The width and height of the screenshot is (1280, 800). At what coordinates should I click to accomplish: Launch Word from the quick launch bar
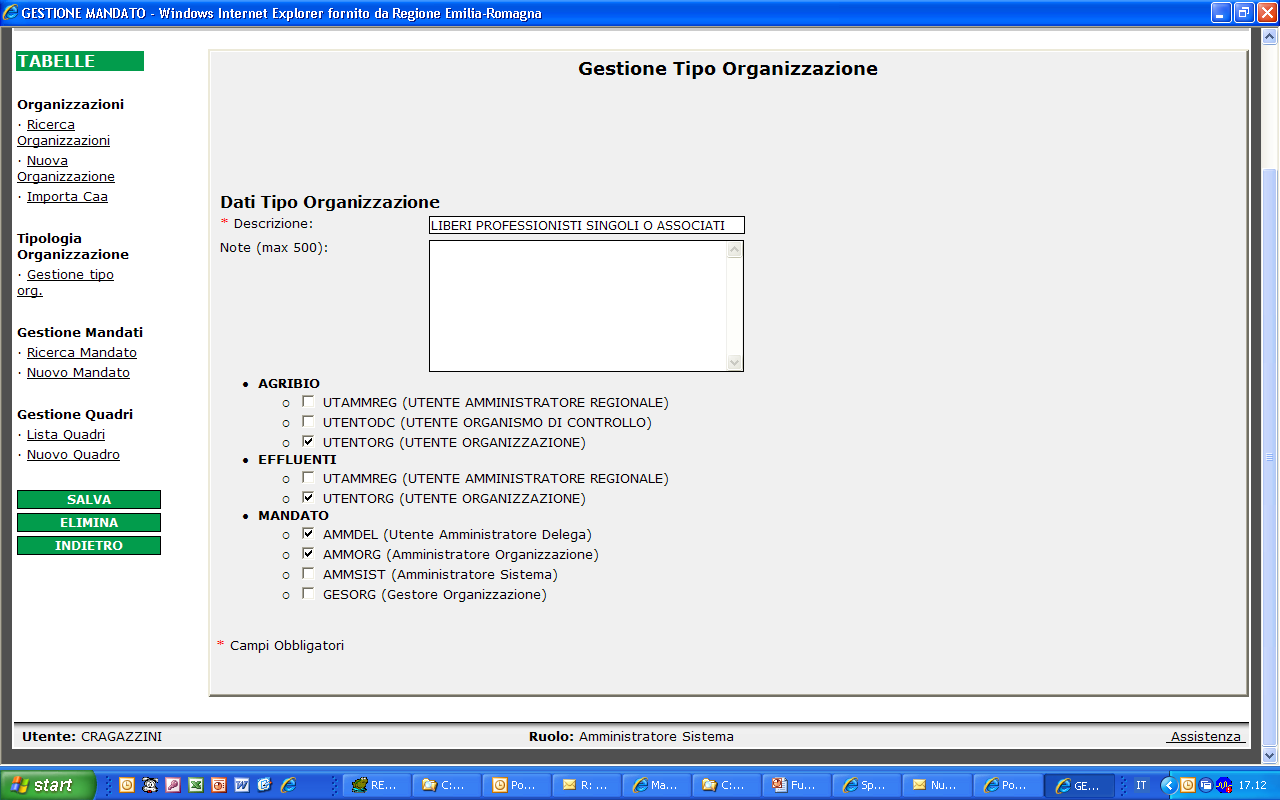click(242, 785)
